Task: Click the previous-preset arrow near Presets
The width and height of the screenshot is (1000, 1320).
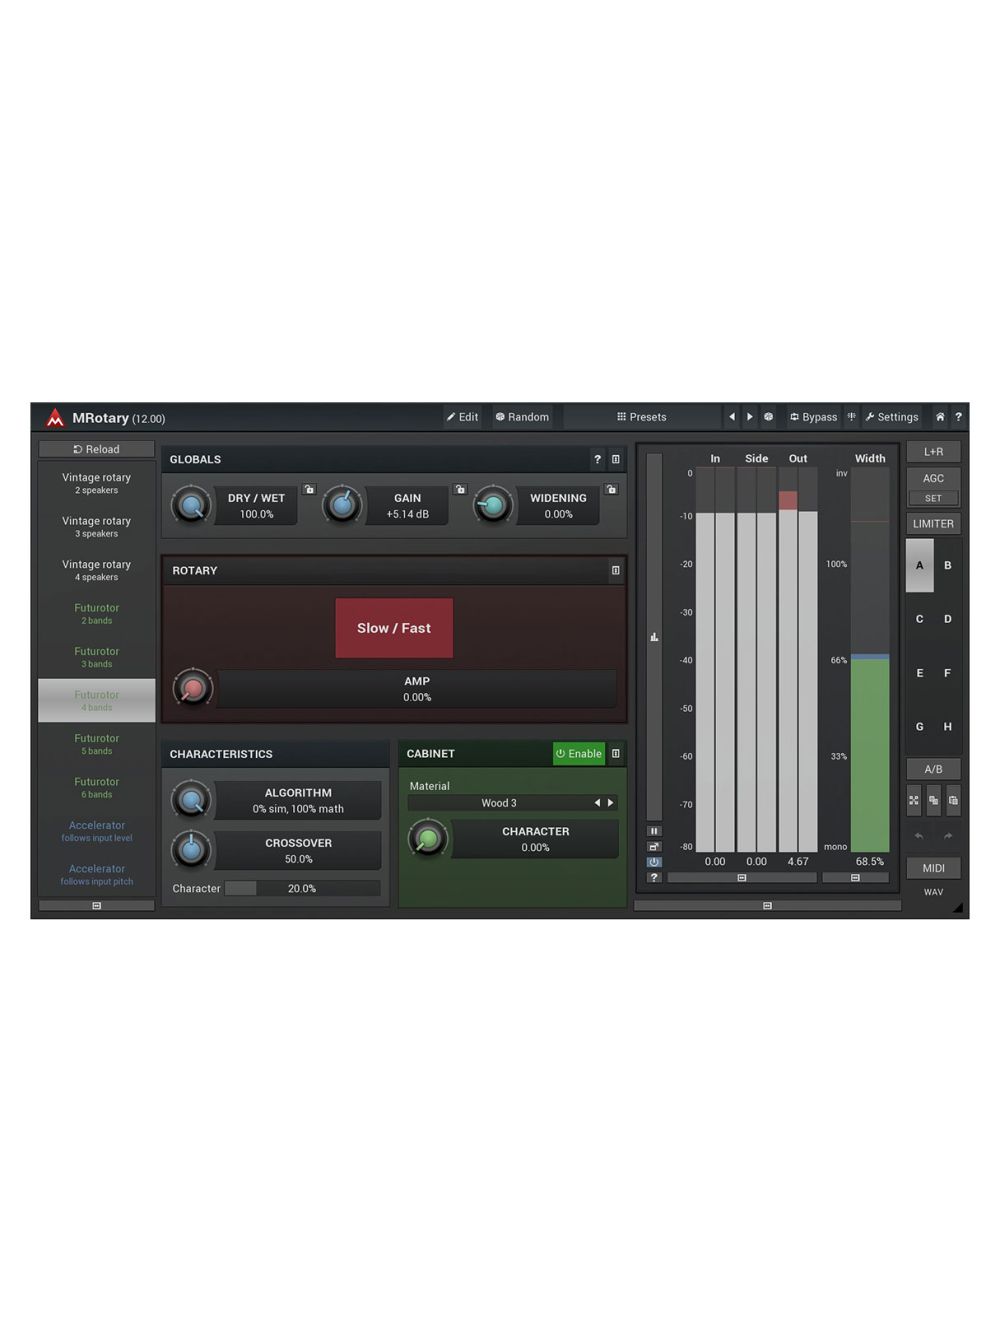Action: coord(733,417)
